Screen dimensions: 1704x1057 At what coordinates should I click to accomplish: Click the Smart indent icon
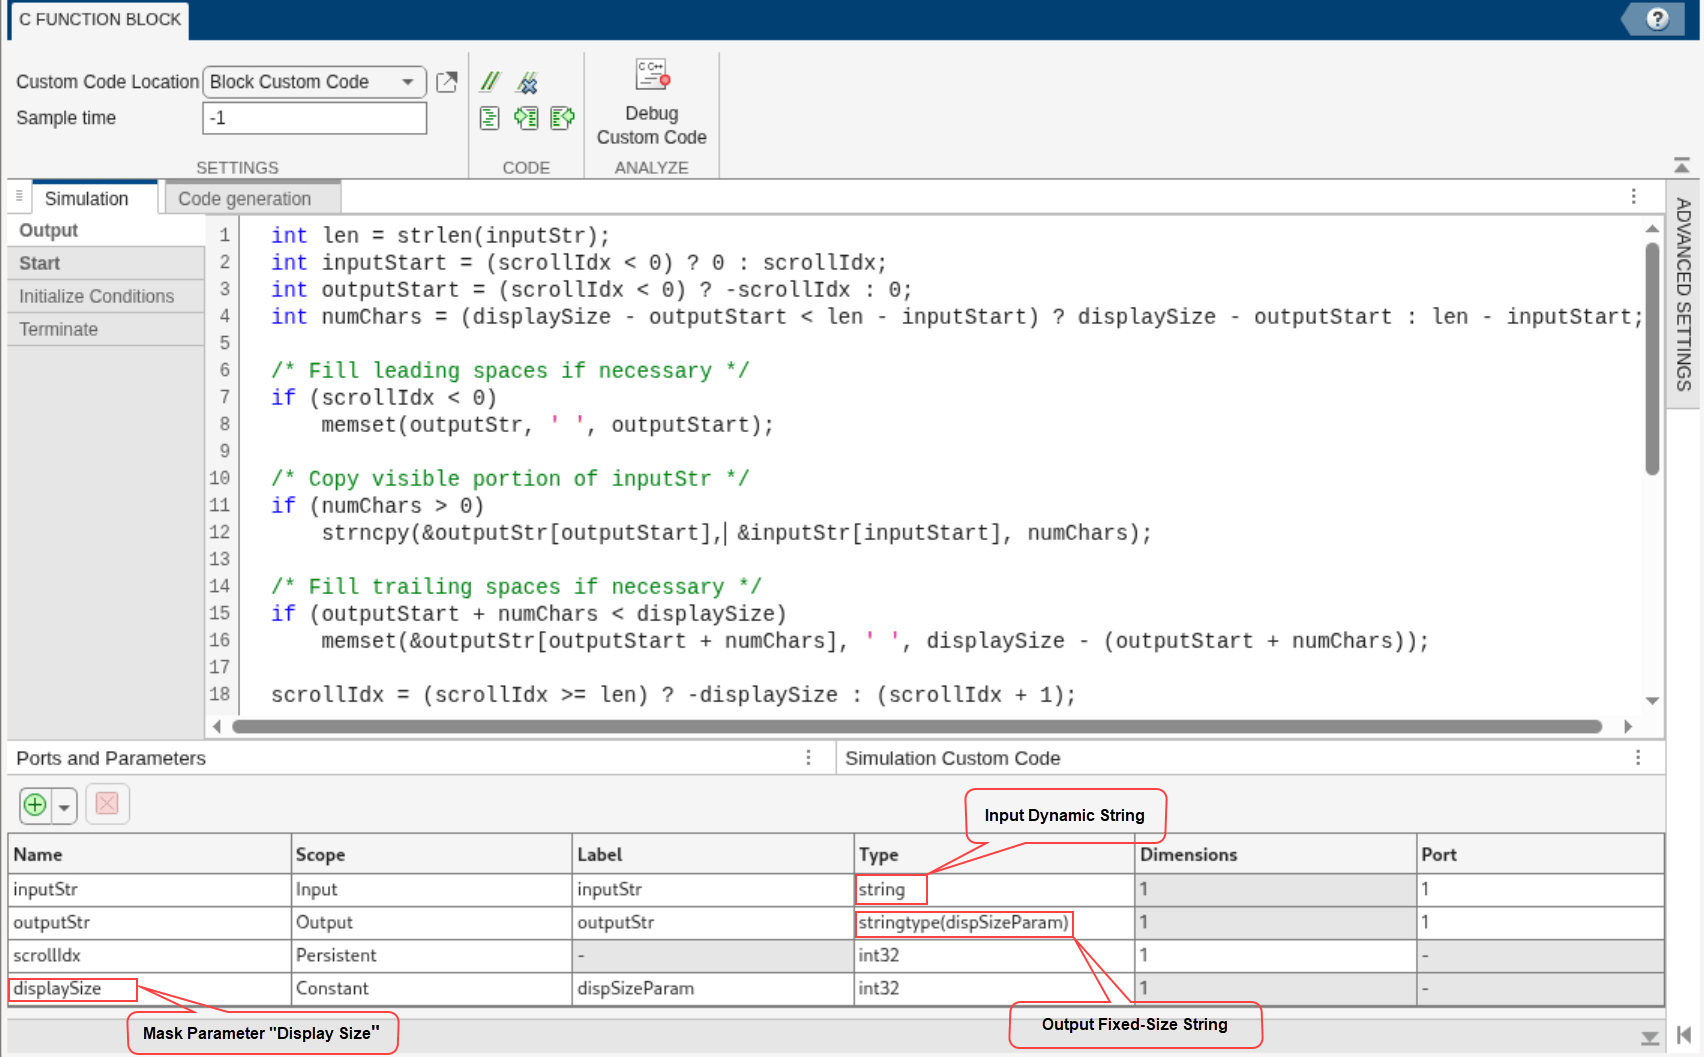point(489,118)
